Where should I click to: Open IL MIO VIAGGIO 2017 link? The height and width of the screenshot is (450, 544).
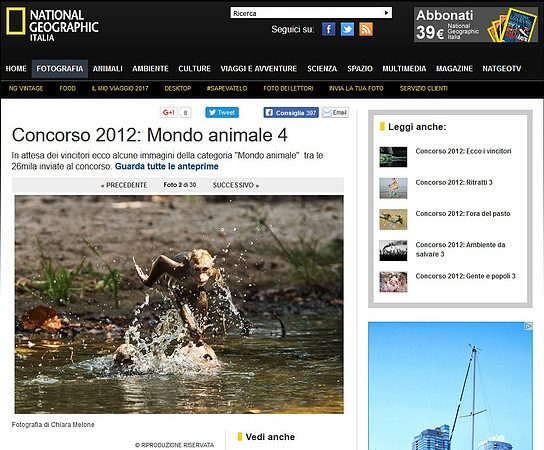(120, 88)
